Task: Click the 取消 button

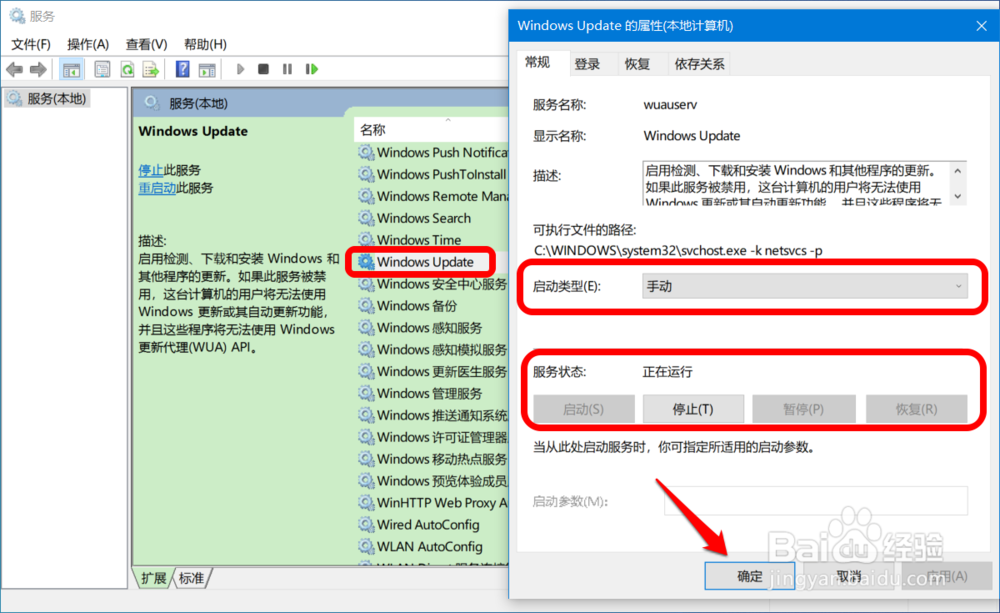Action: [849, 576]
